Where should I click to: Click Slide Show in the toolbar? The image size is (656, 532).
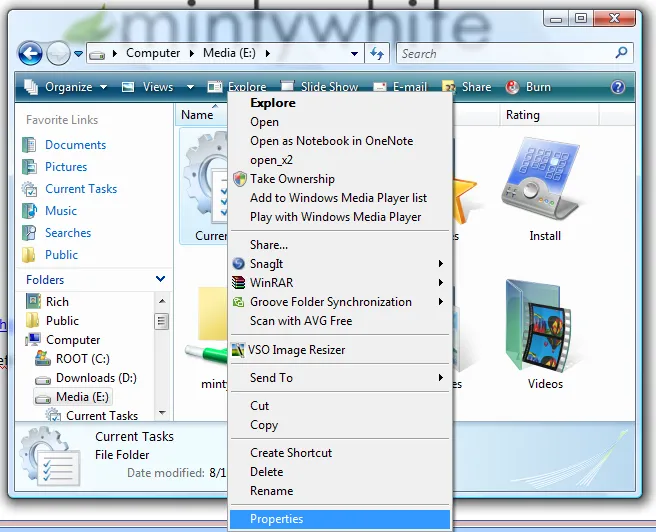click(320, 87)
